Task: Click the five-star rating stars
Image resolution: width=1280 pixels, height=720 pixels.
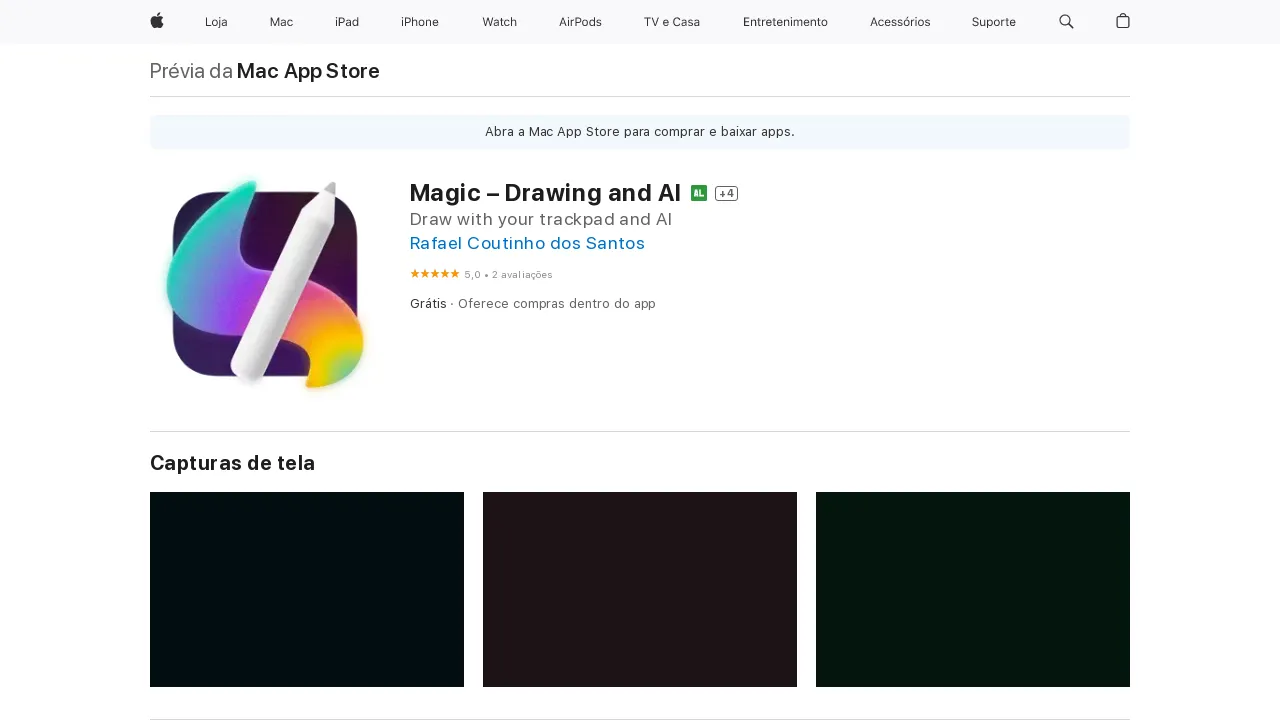Action: 435,274
